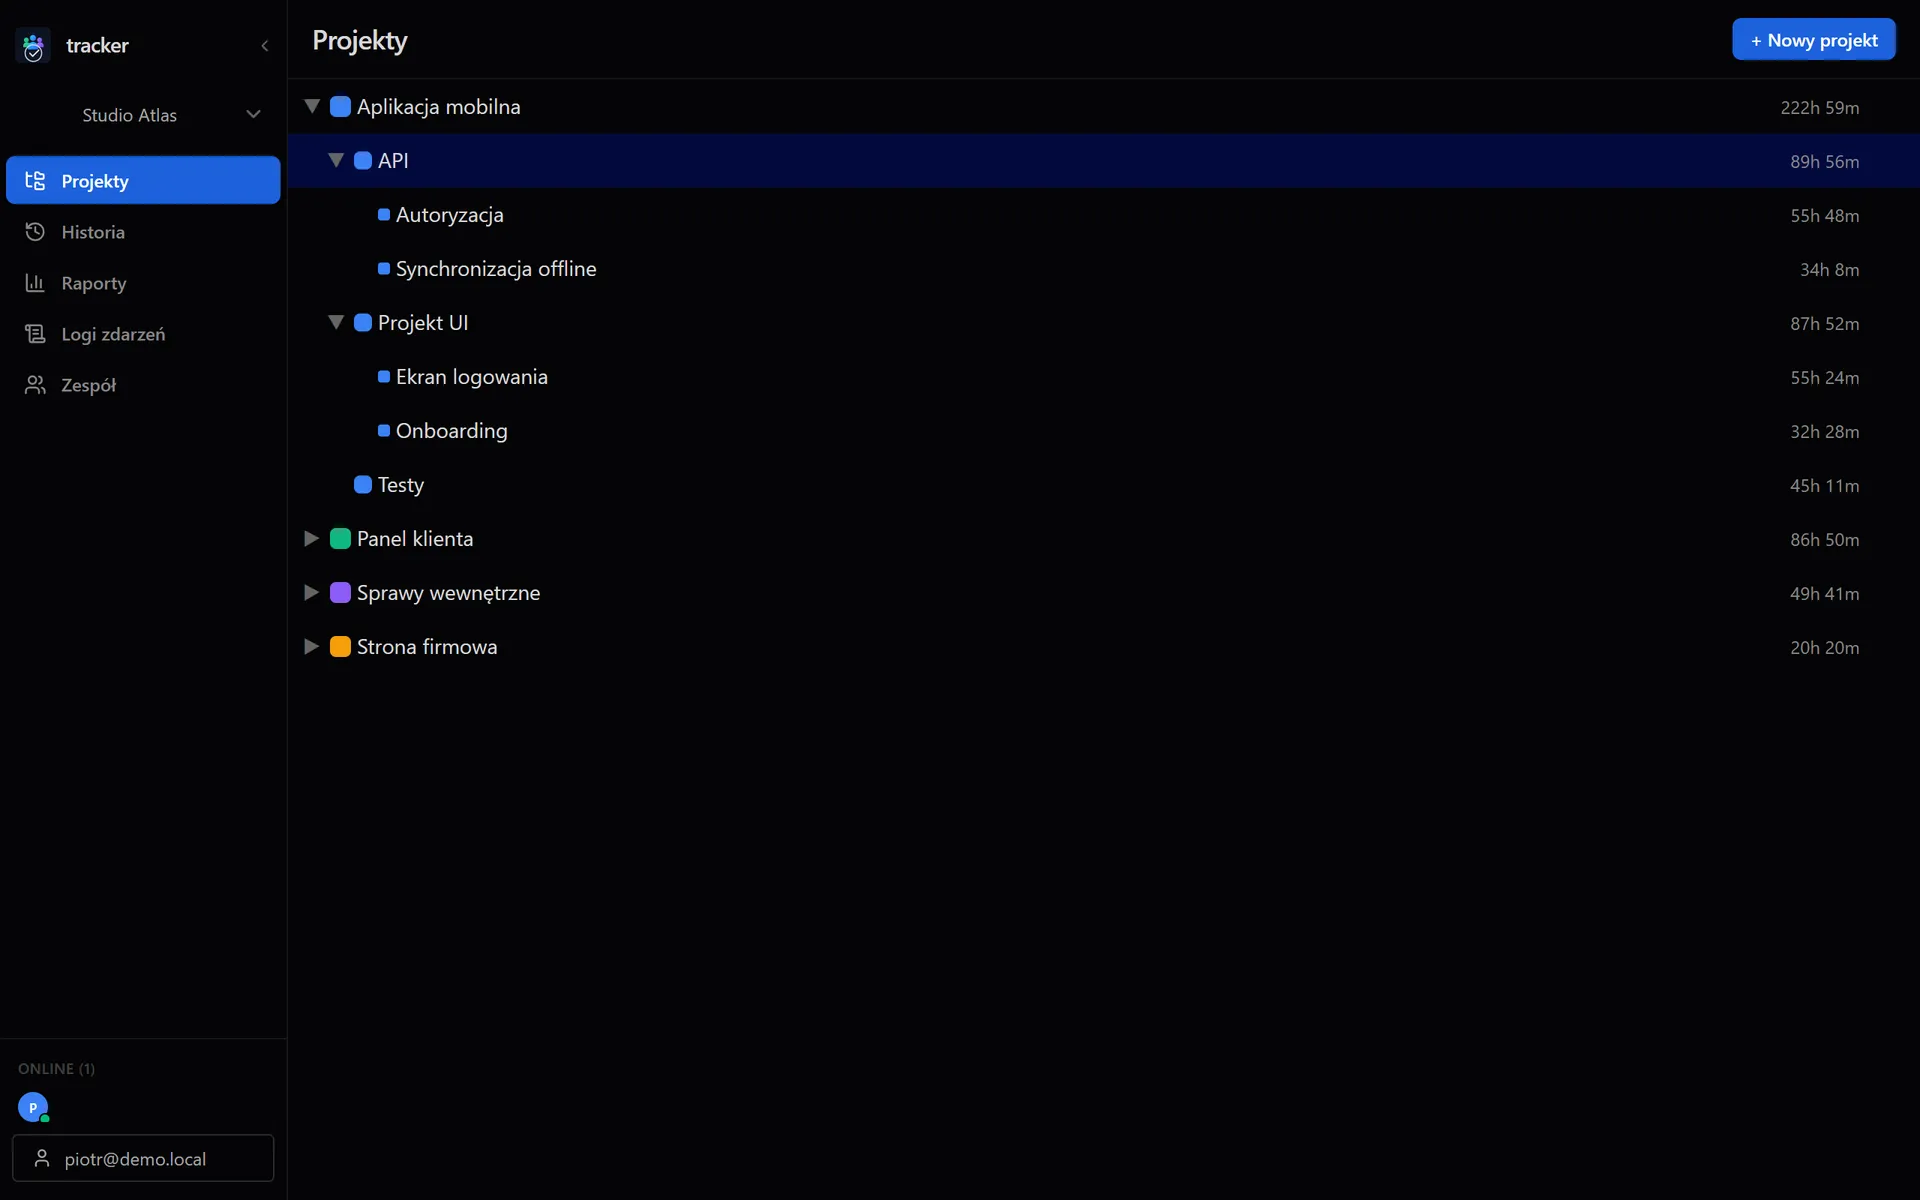Expand the Sprawy wewnętrzne project
Screen dimensions: 1920x1200
tap(312, 592)
